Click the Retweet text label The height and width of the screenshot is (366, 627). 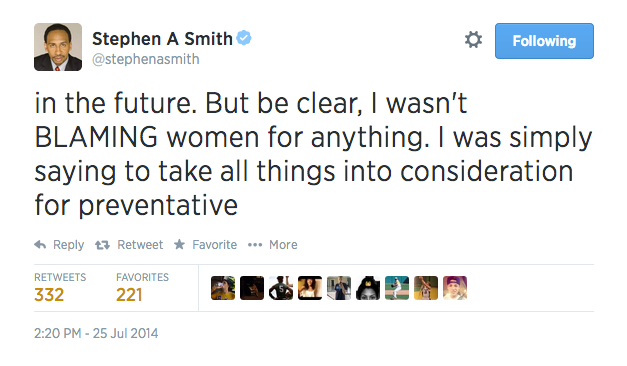pos(140,245)
